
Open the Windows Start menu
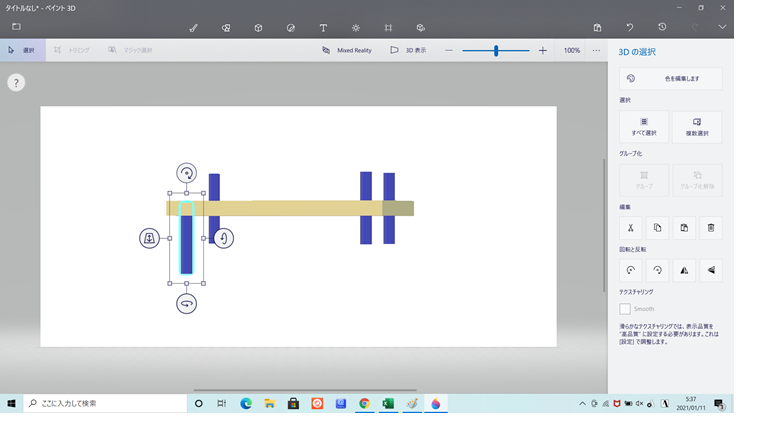pyautogui.click(x=12, y=403)
